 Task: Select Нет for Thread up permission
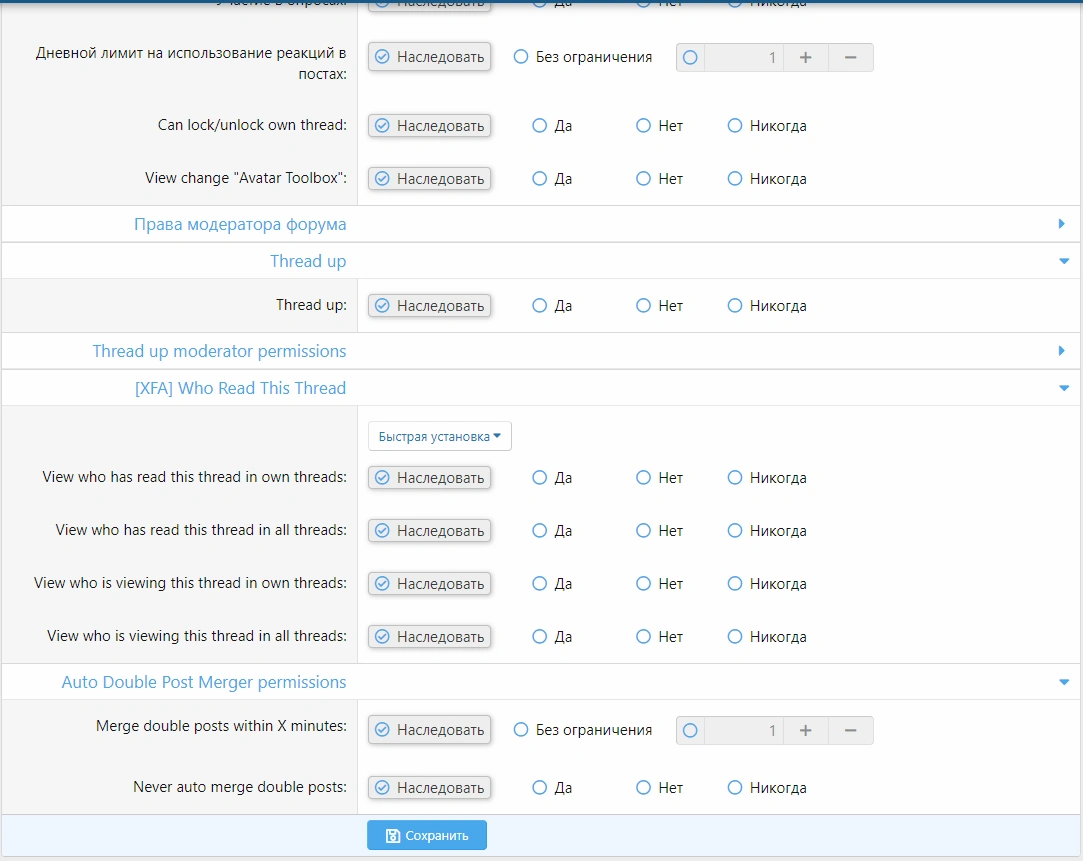pos(644,306)
